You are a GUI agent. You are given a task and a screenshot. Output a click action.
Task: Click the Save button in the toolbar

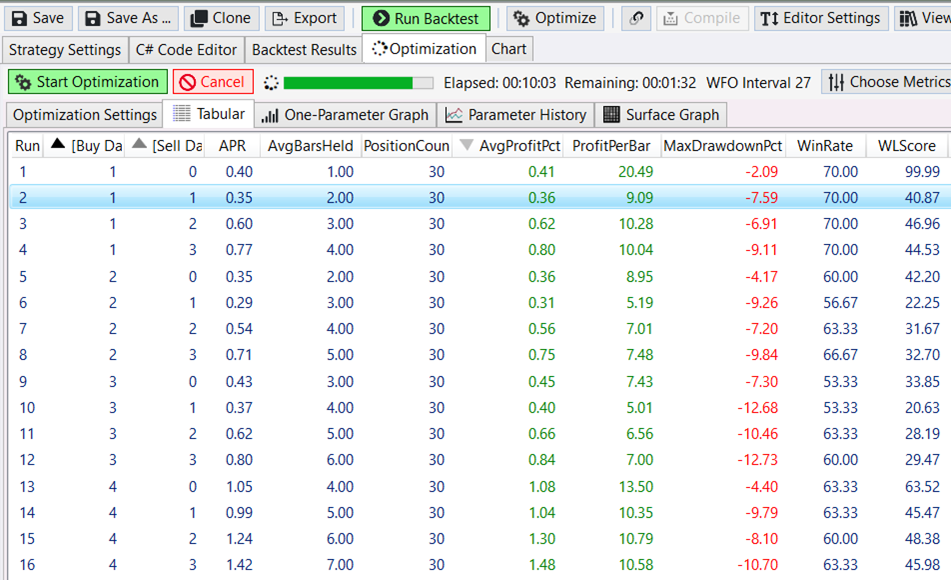37,18
